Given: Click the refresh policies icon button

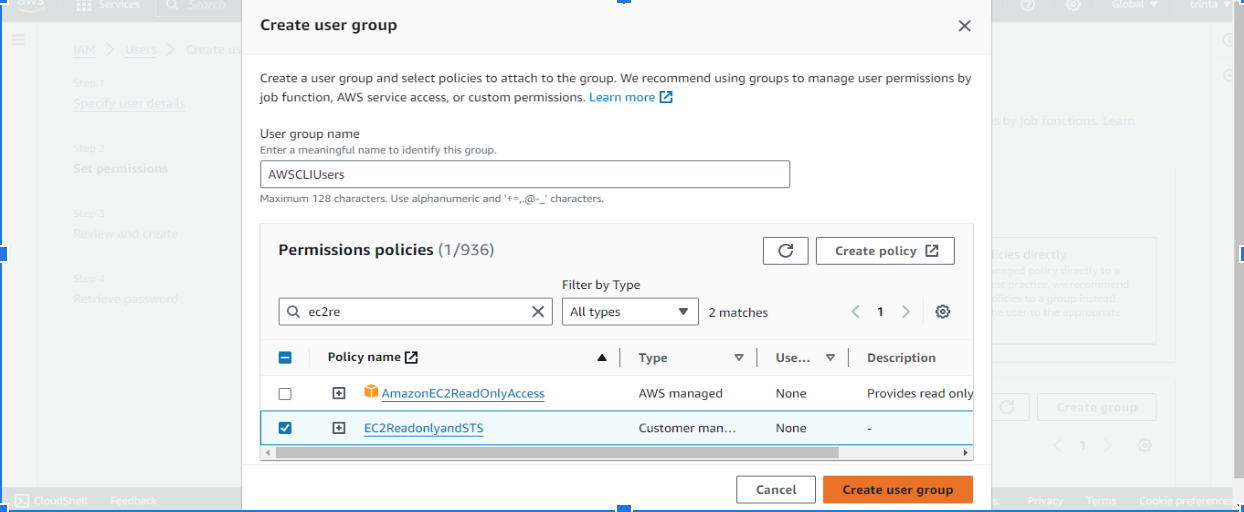Looking at the screenshot, I should pyautogui.click(x=785, y=251).
